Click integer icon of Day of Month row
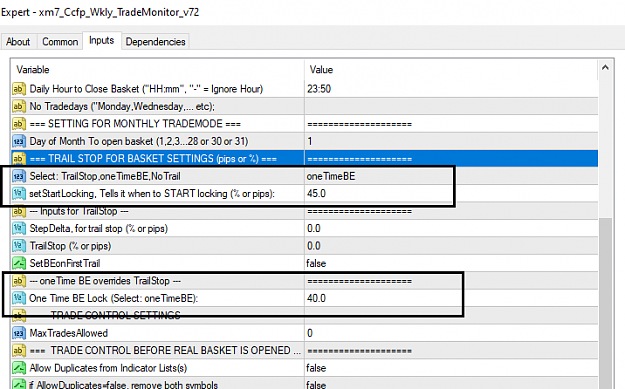The height and width of the screenshot is (389, 625). click(x=19, y=141)
